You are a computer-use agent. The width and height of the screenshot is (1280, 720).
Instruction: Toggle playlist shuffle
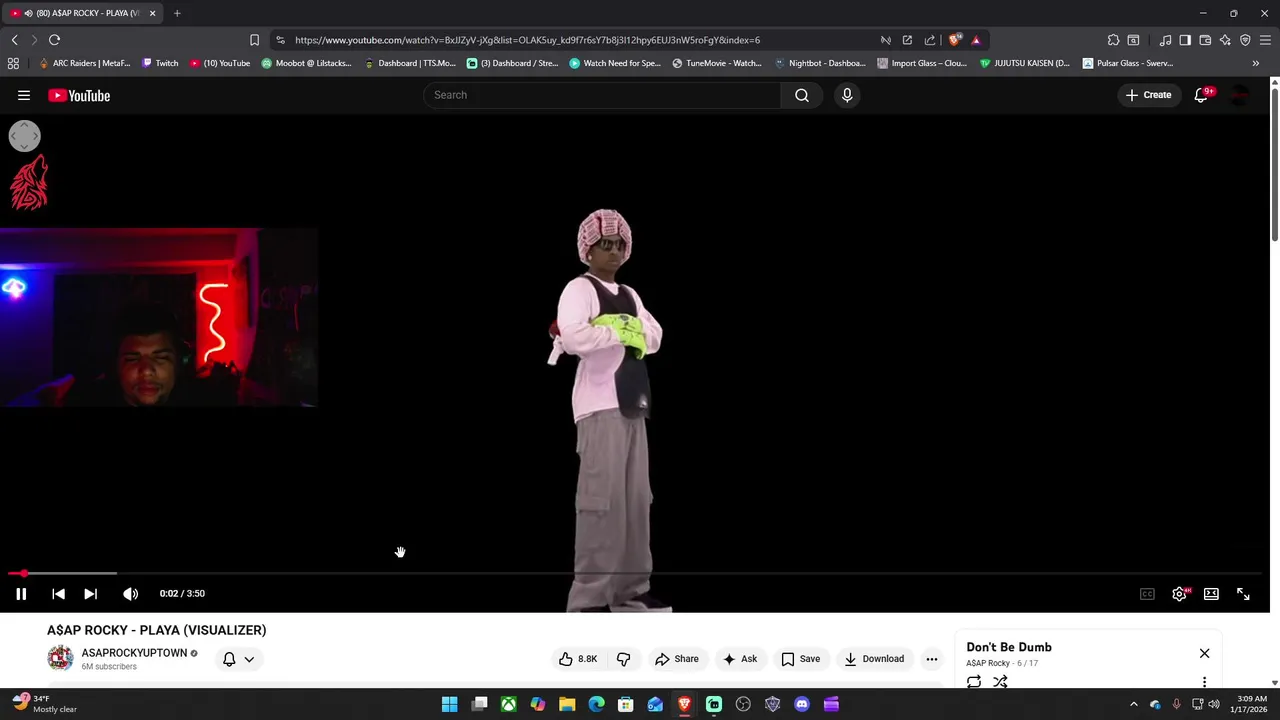tap(1000, 682)
